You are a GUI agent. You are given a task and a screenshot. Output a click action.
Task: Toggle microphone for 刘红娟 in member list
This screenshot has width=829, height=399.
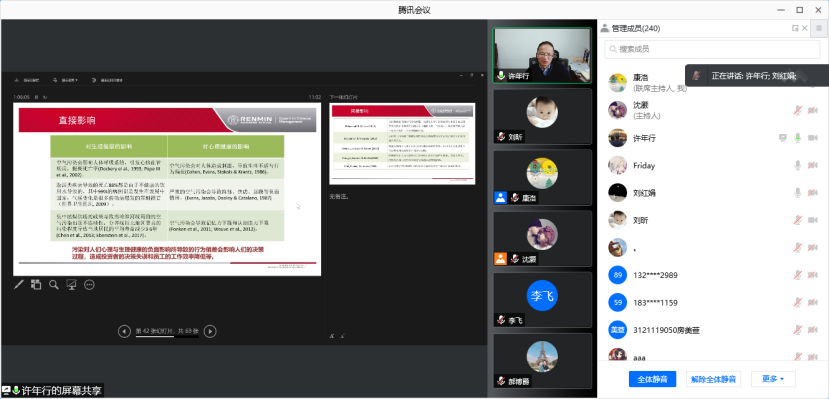click(x=798, y=193)
